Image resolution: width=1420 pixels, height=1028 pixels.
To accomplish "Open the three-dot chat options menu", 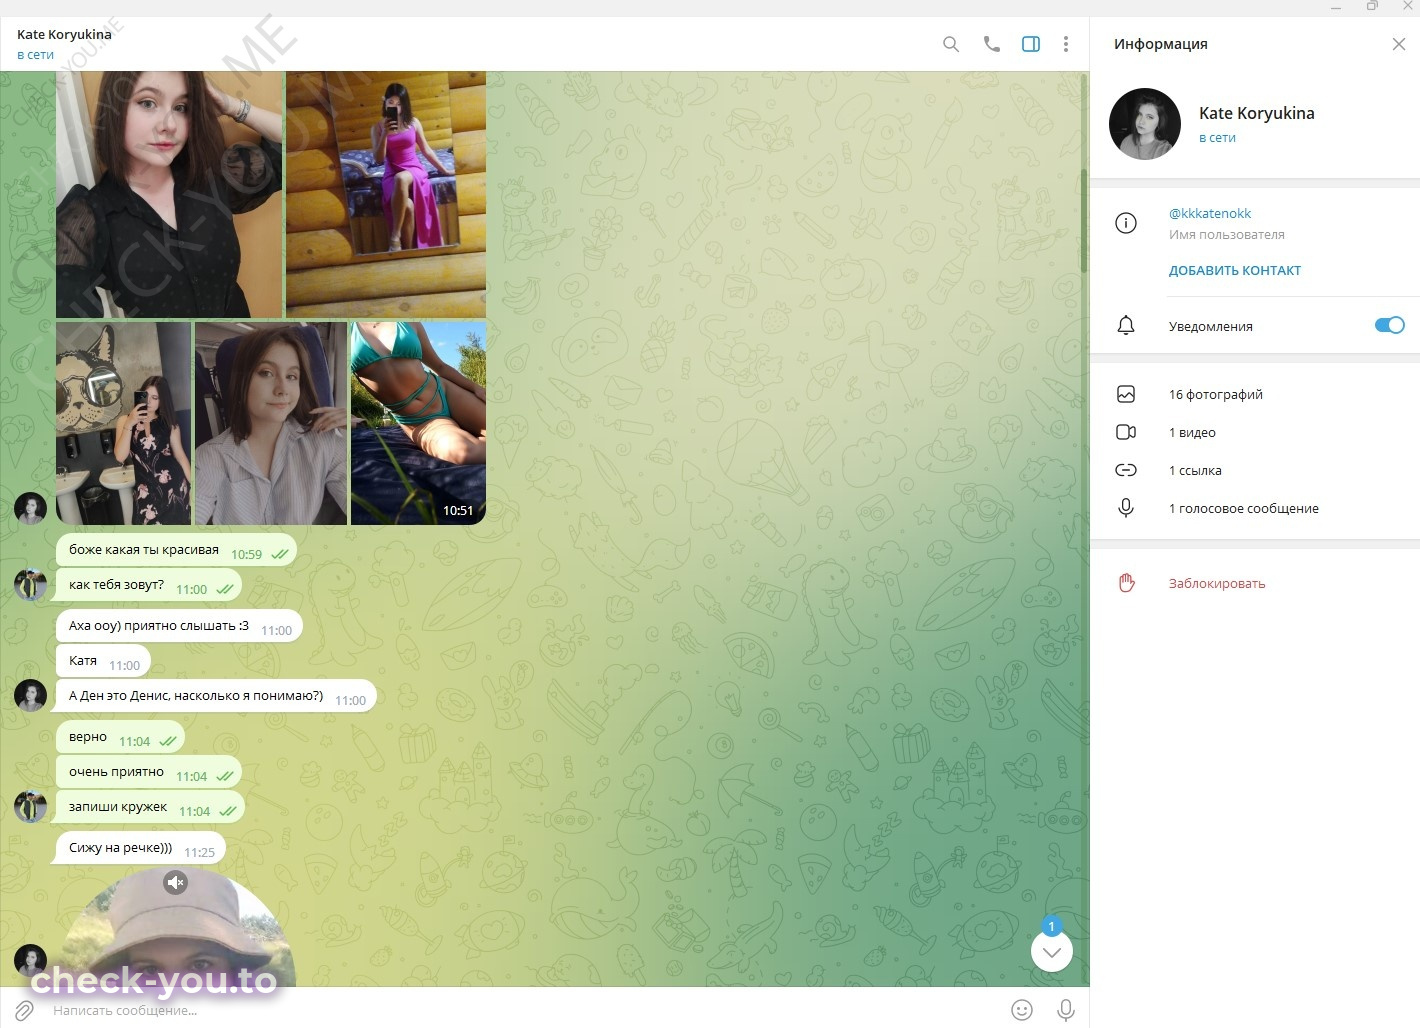I will click(x=1066, y=44).
